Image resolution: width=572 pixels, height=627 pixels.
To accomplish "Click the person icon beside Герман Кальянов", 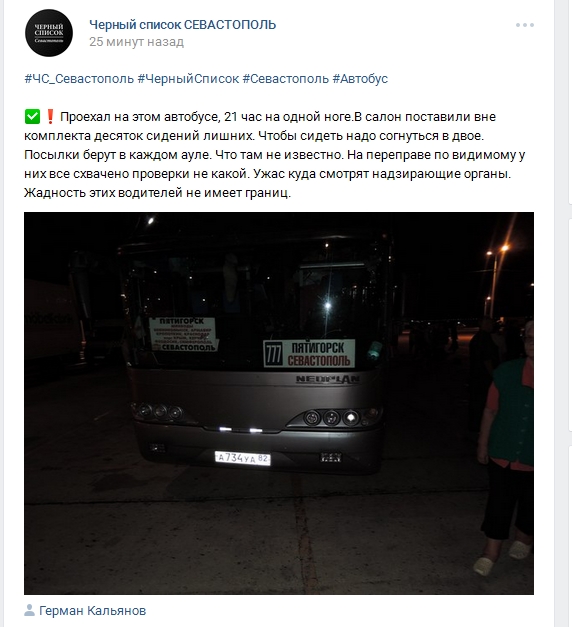I will (x=29, y=610).
